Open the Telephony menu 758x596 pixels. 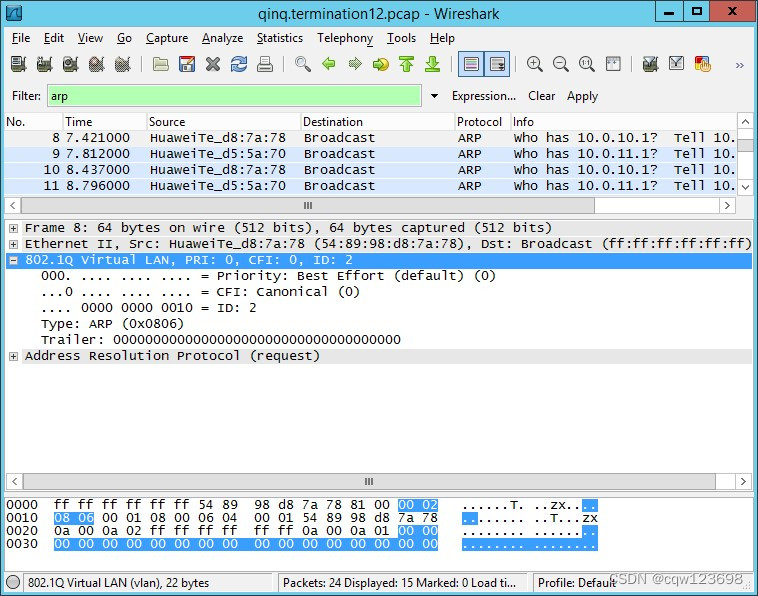pyautogui.click(x=345, y=38)
